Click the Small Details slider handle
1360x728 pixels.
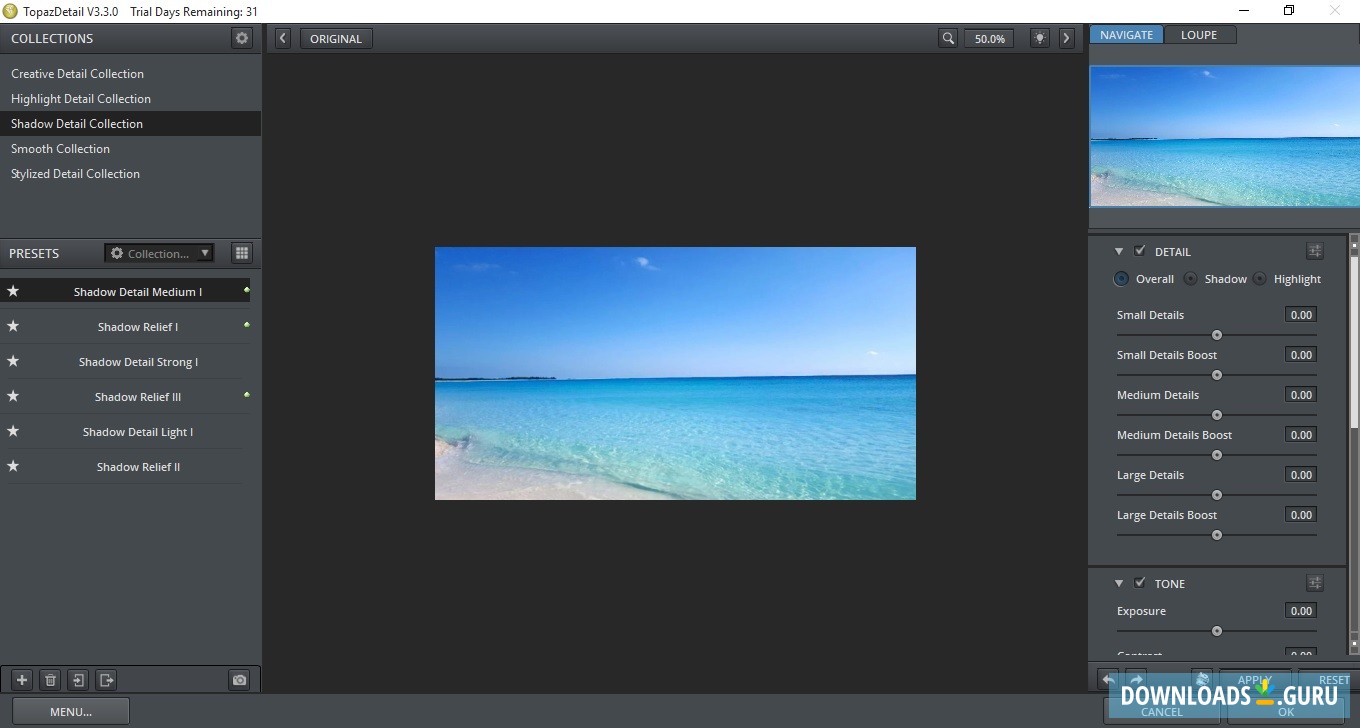(x=1217, y=335)
